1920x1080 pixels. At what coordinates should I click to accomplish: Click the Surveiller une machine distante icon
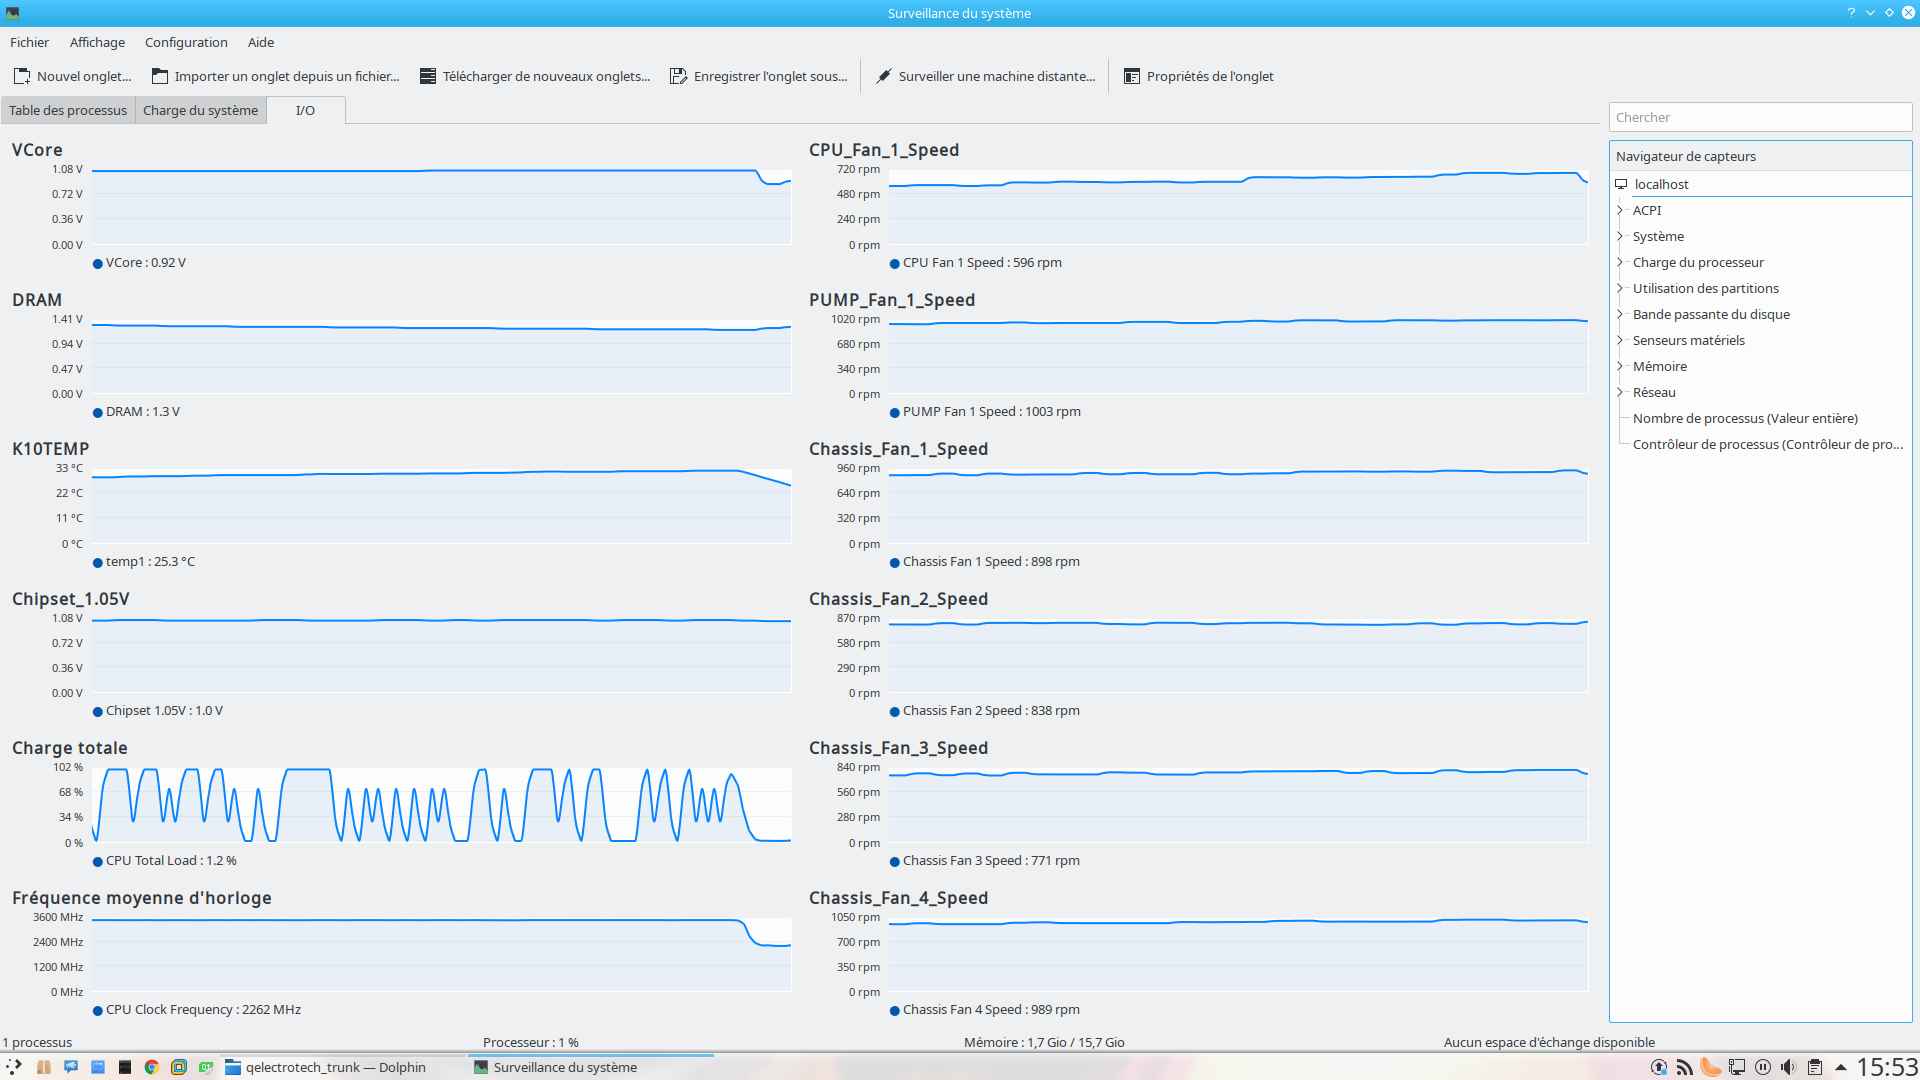tap(883, 76)
